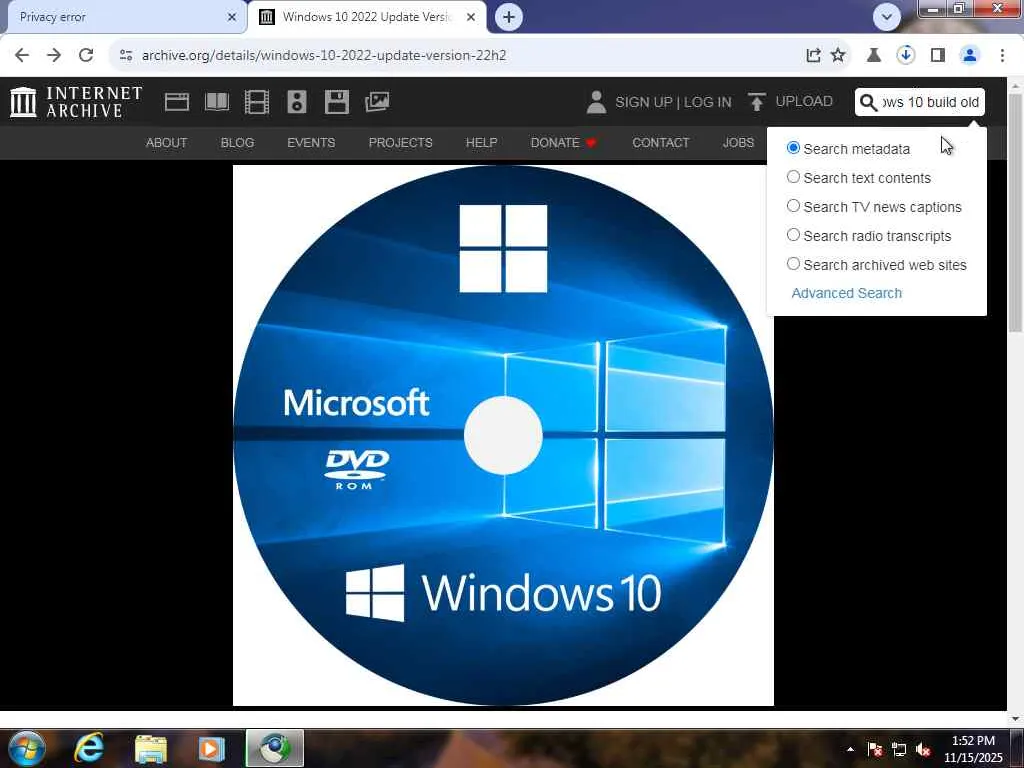Show hidden tray icons arrow
The image size is (1024, 768).
(850, 749)
